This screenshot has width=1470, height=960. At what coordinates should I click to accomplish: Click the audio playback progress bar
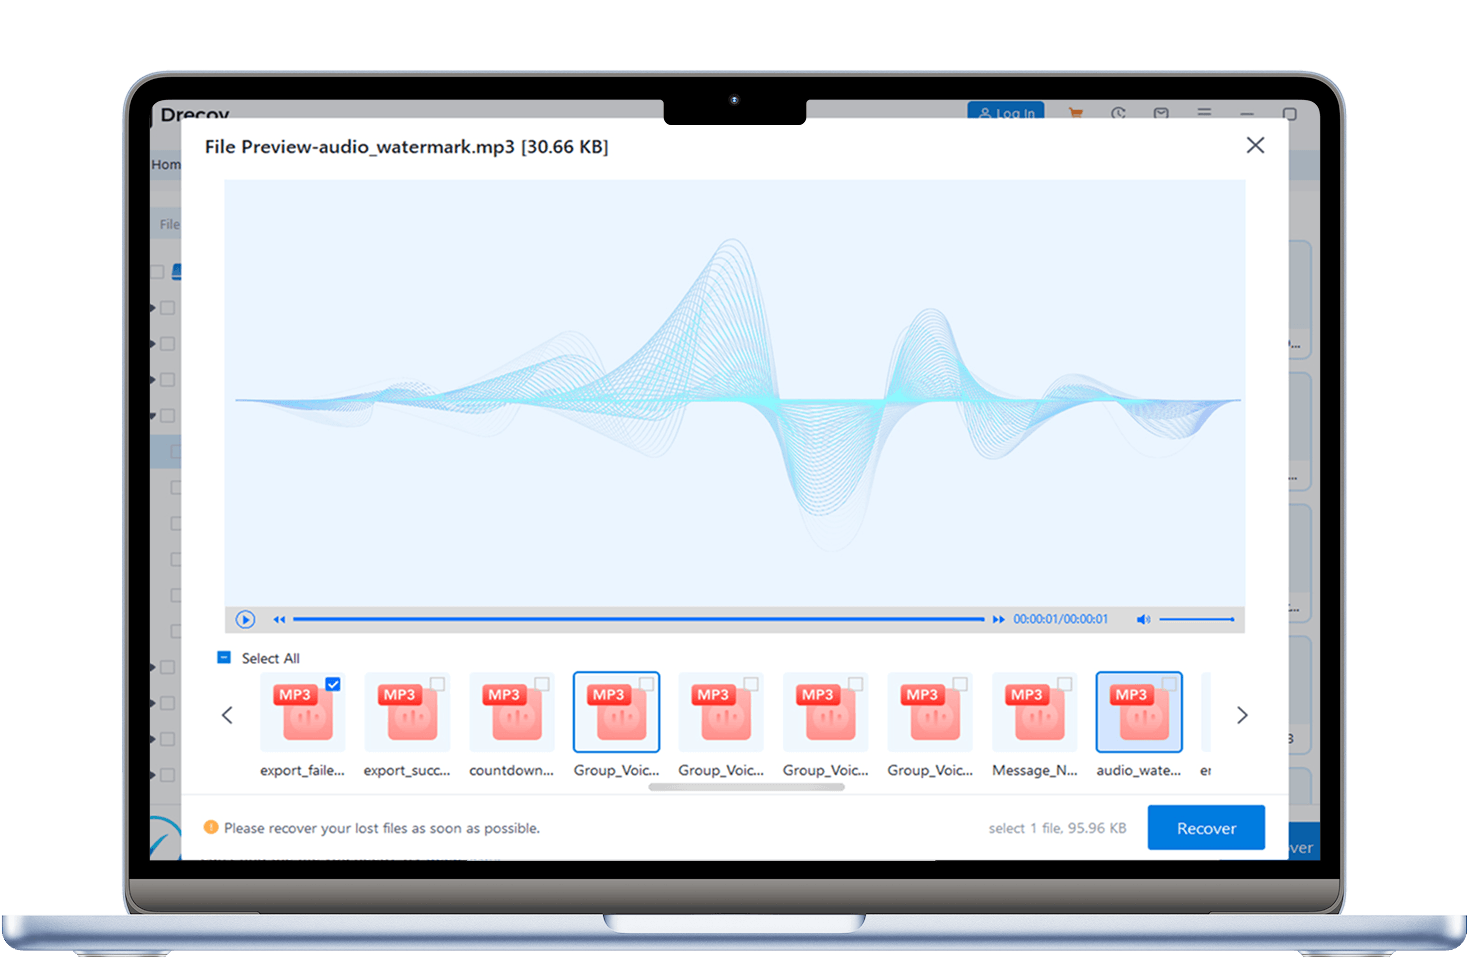pos(638,619)
